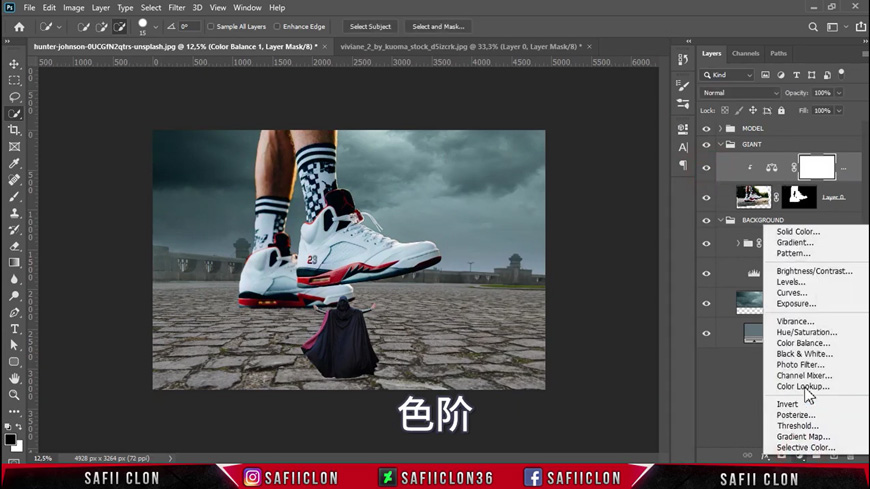This screenshot has width=870, height=489.
Task: Select the Lasso tool
Action: (x=14, y=97)
